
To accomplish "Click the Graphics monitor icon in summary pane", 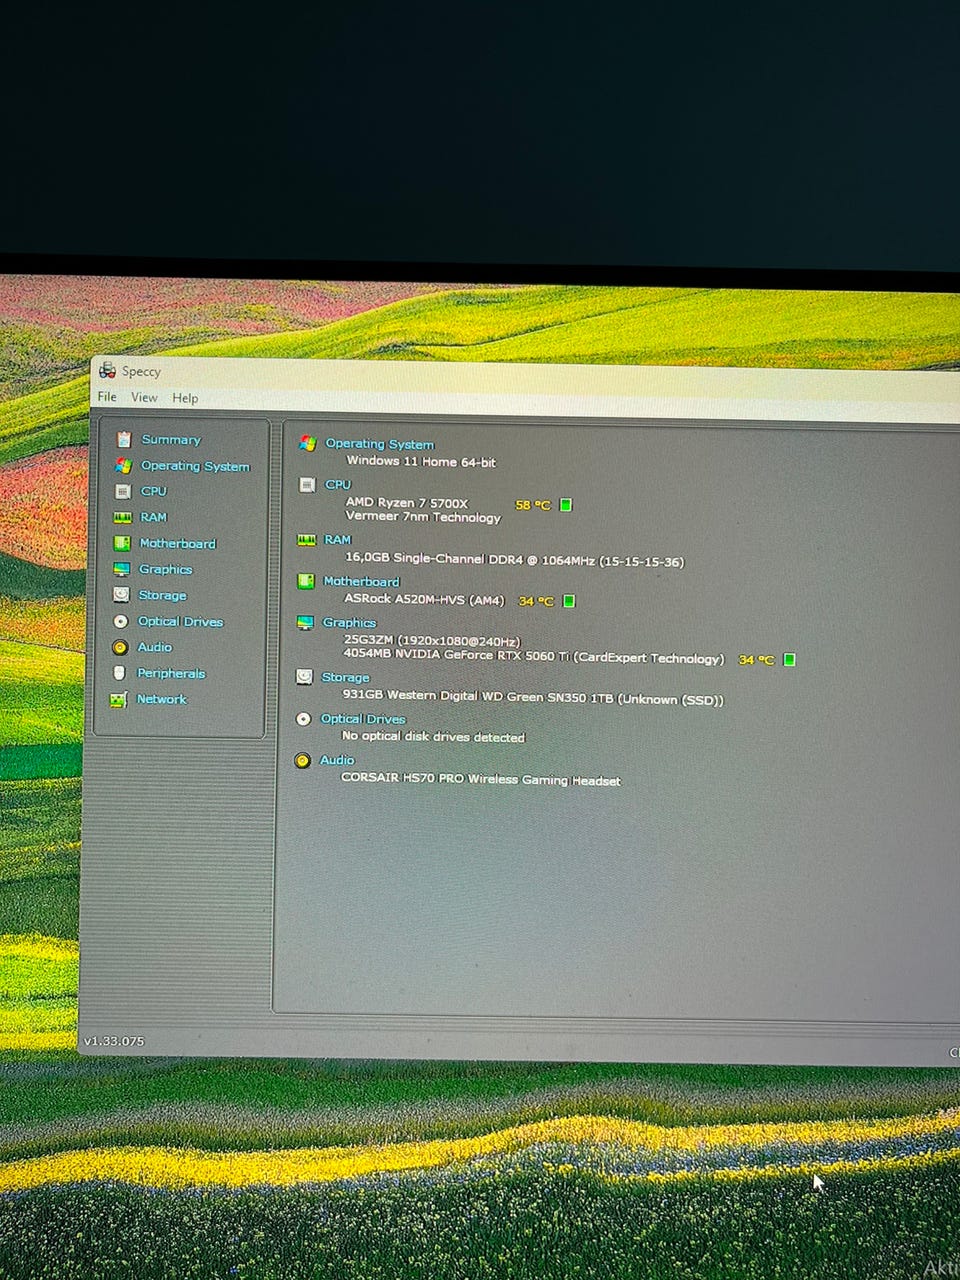I will (x=305, y=622).
